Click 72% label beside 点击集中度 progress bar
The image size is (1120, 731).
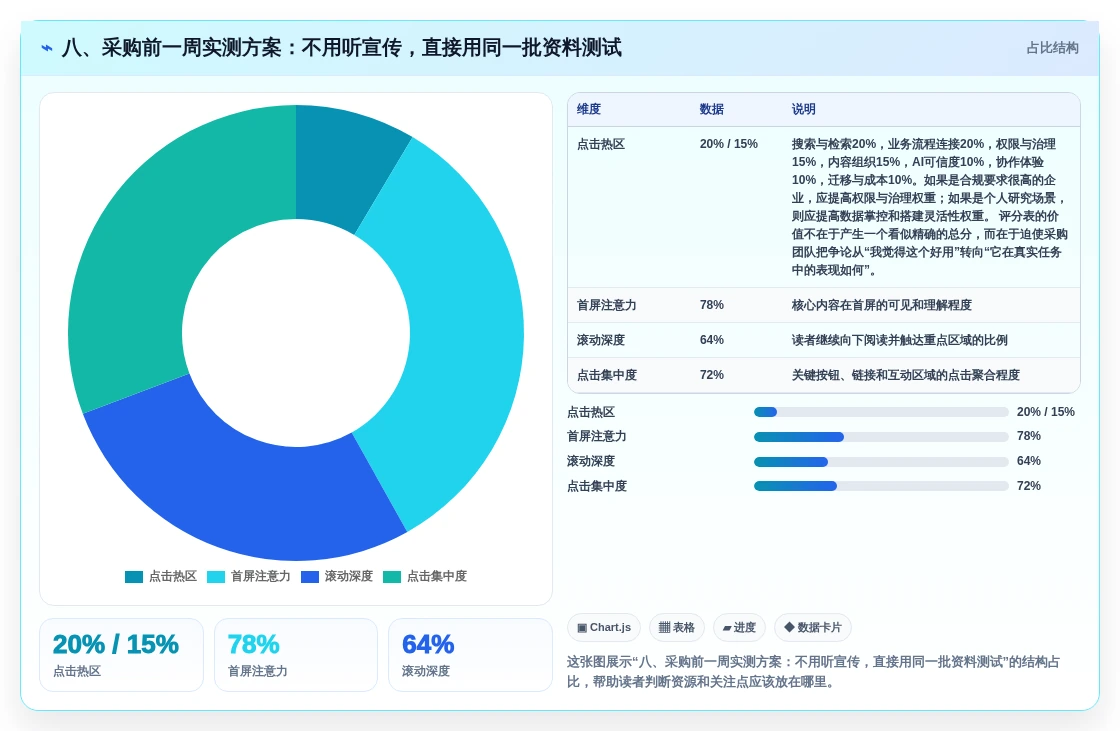pos(1029,486)
